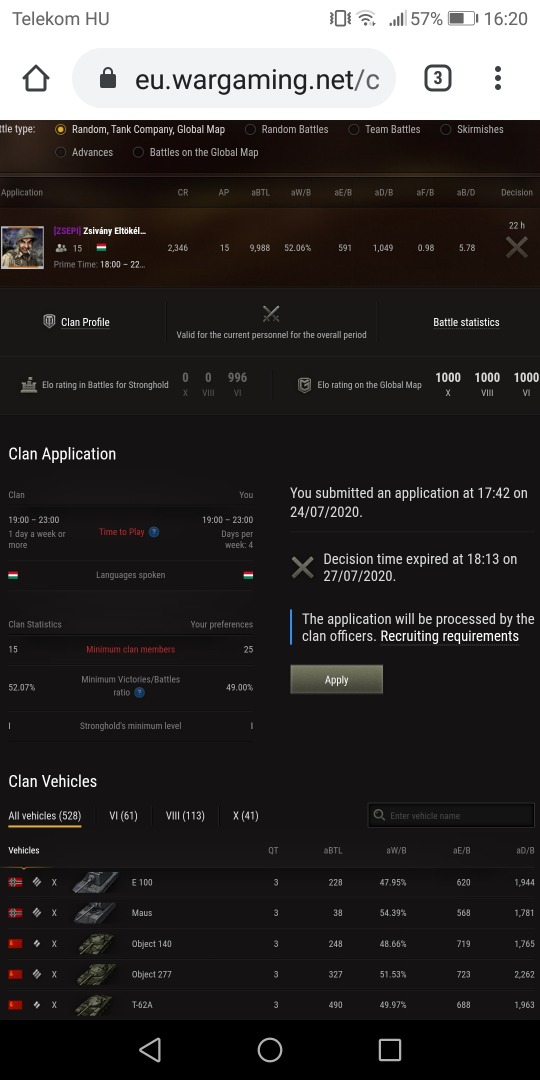Tap the vehicle search magnifier icon

click(379, 816)
